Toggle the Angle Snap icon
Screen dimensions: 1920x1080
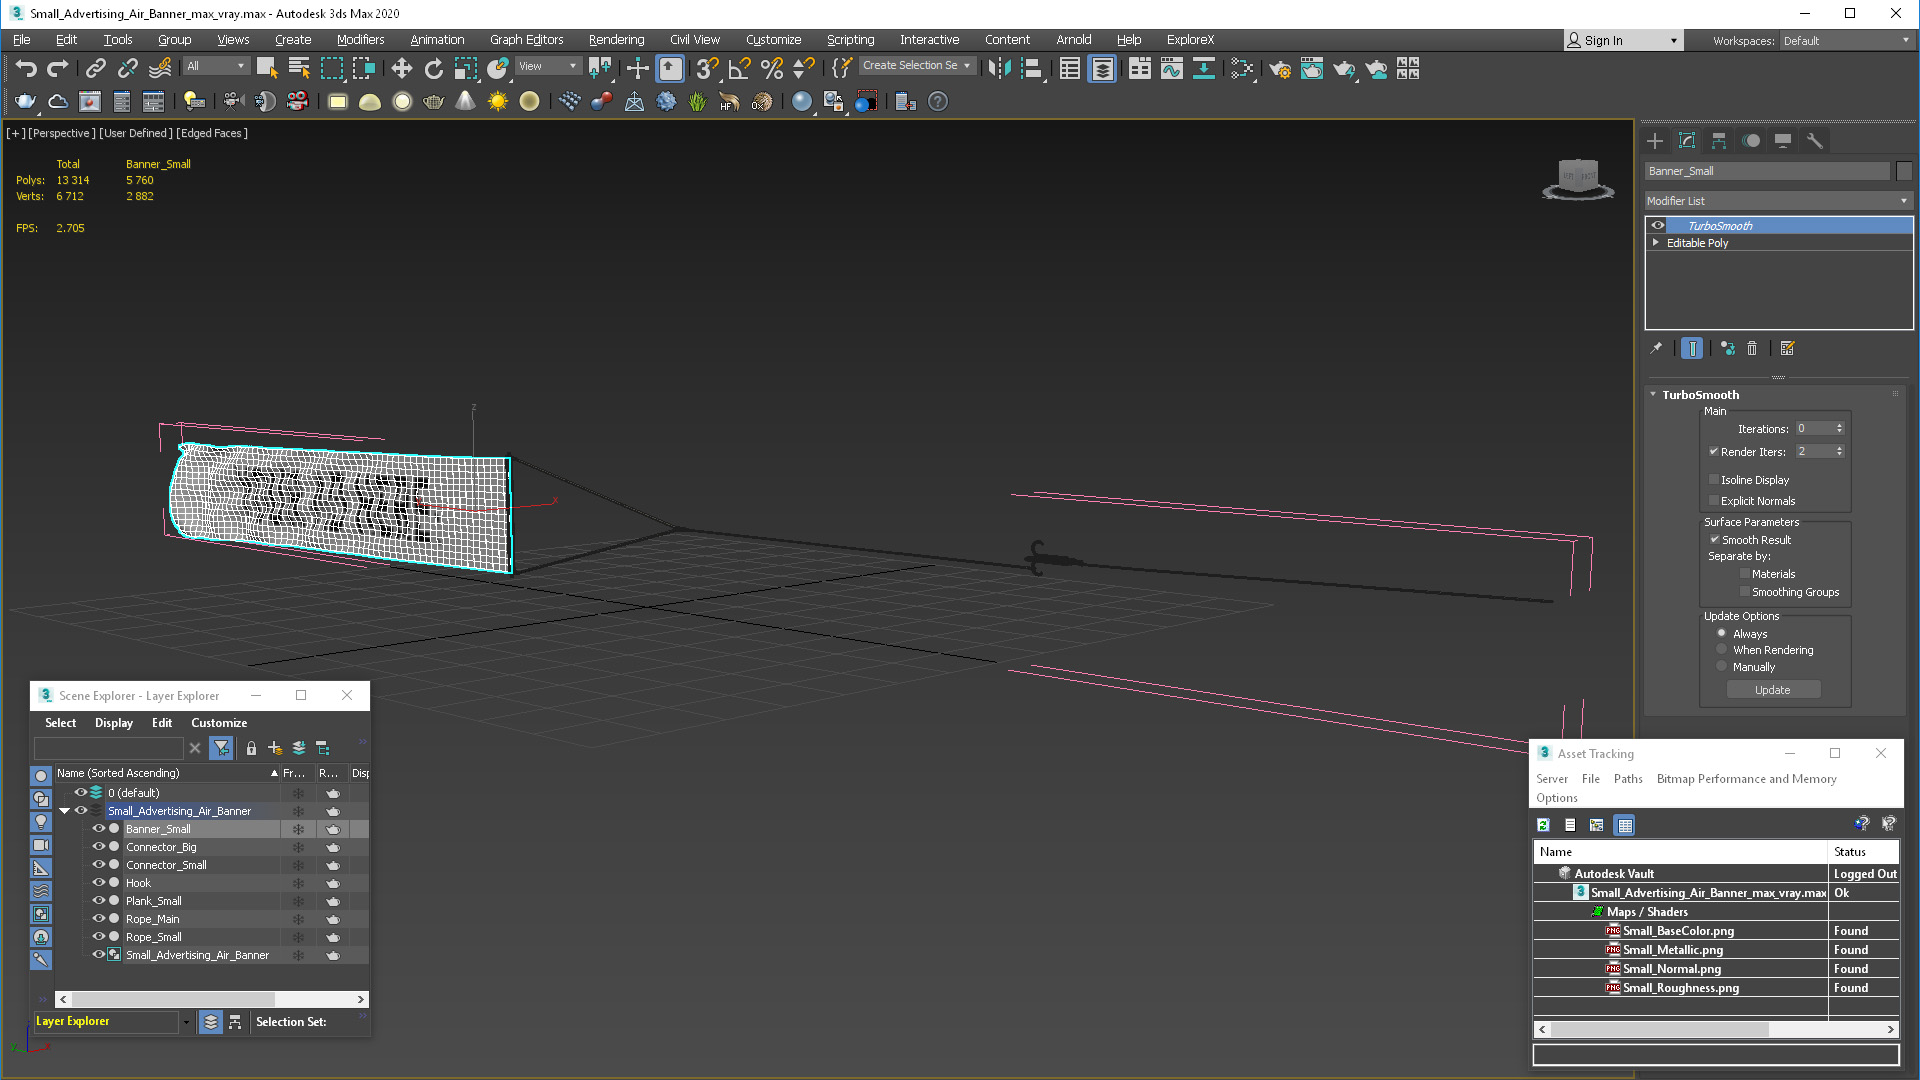[739, 68]
